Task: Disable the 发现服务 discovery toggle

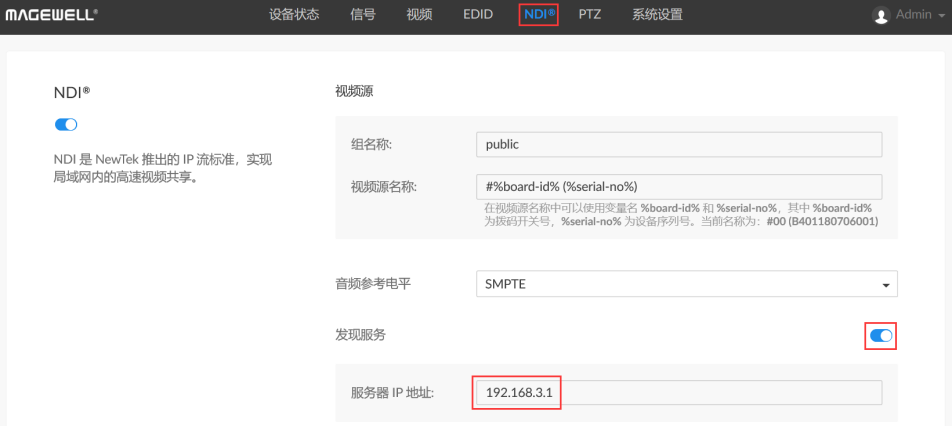Action: [x=881, y=336]
